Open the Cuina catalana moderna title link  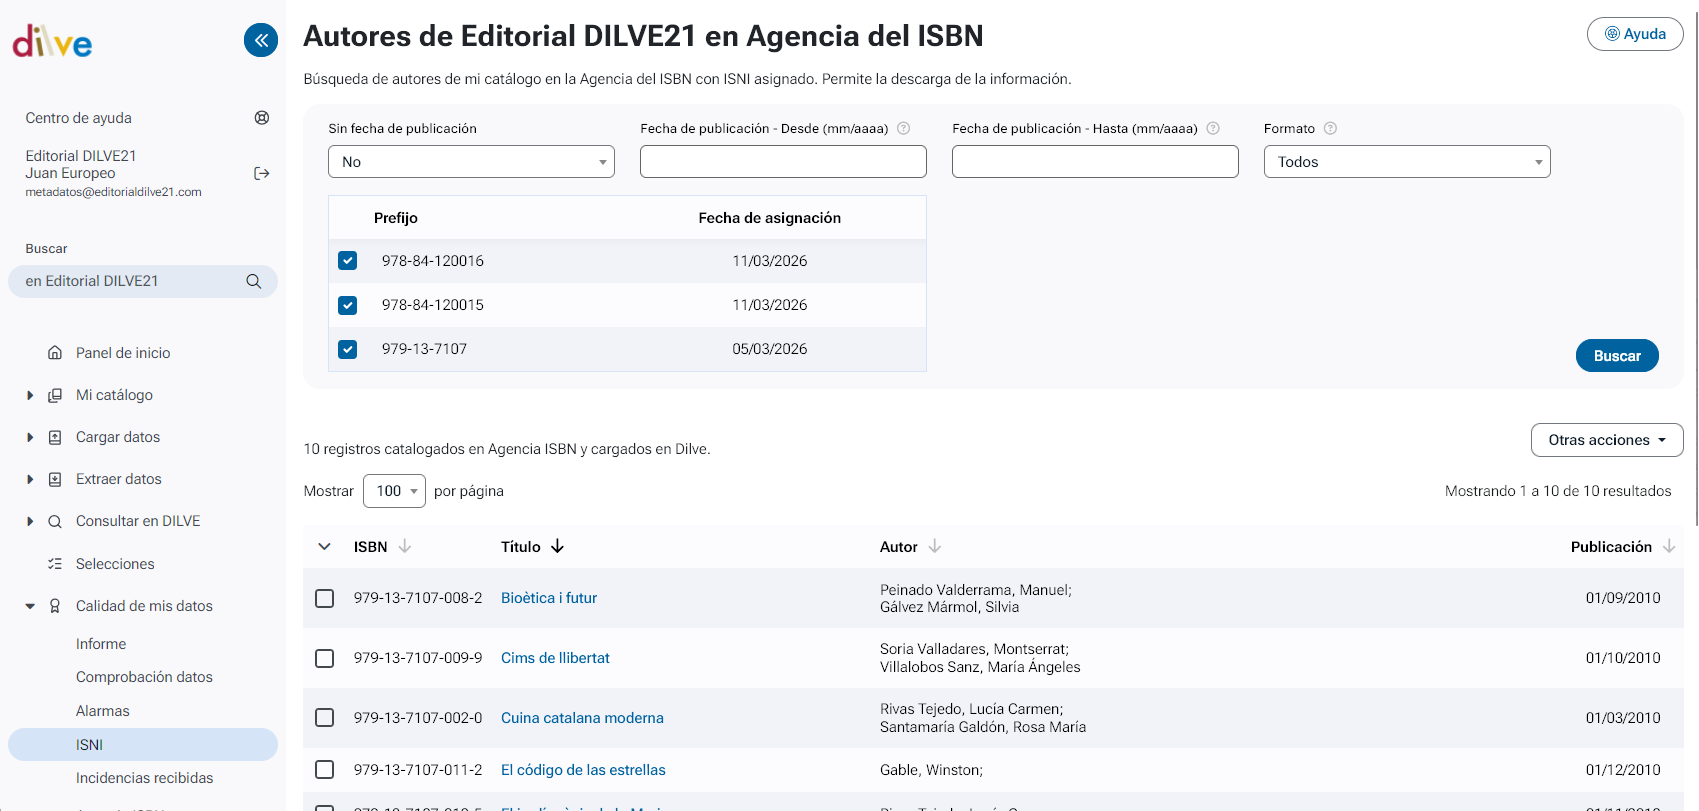point(582,718)
